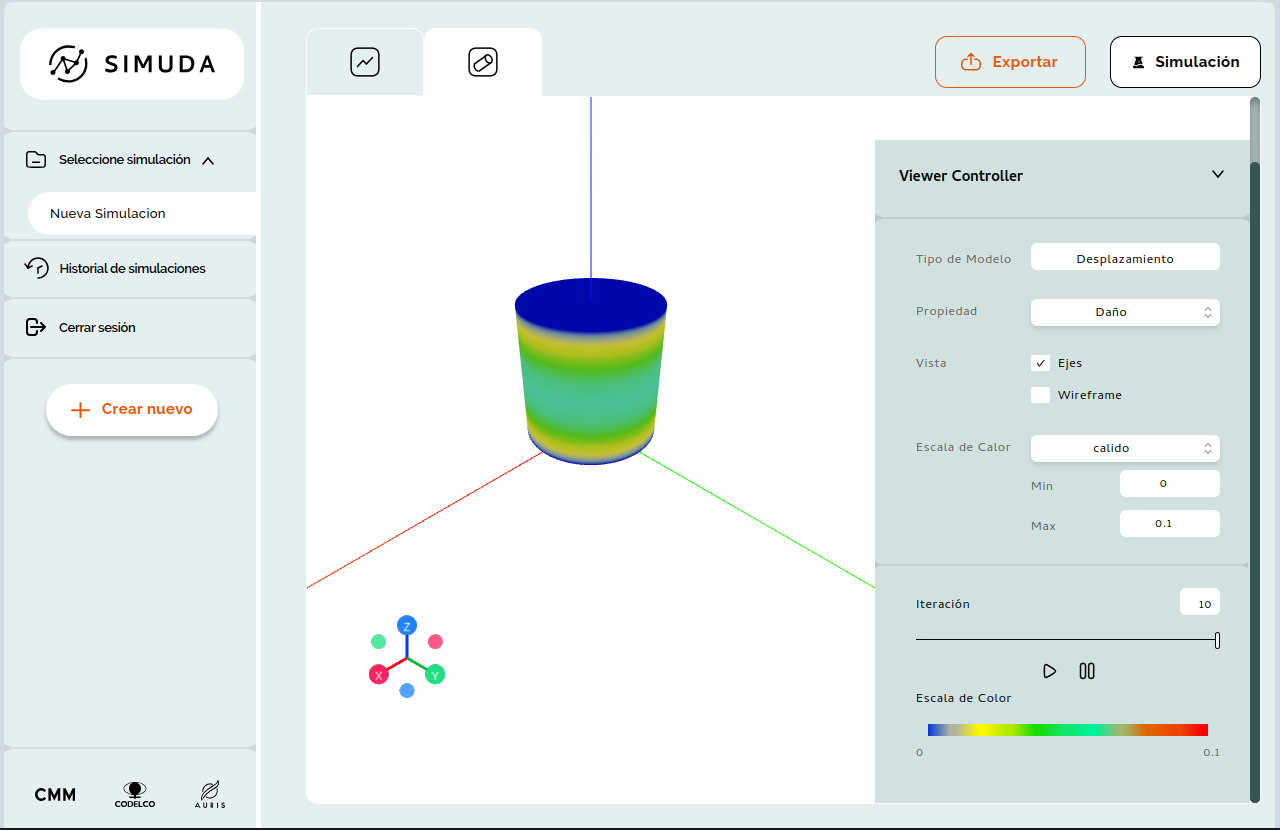Pause the iteration animation
The height and width of the screenshot is (830, 1280).
[1087, 671]
